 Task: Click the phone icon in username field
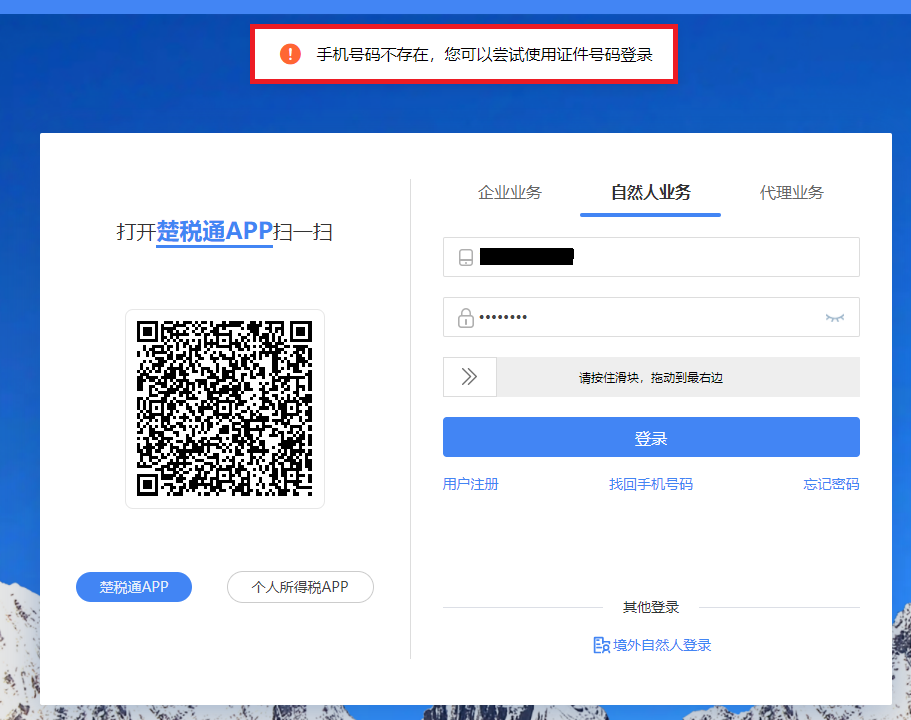click(466, 257)
